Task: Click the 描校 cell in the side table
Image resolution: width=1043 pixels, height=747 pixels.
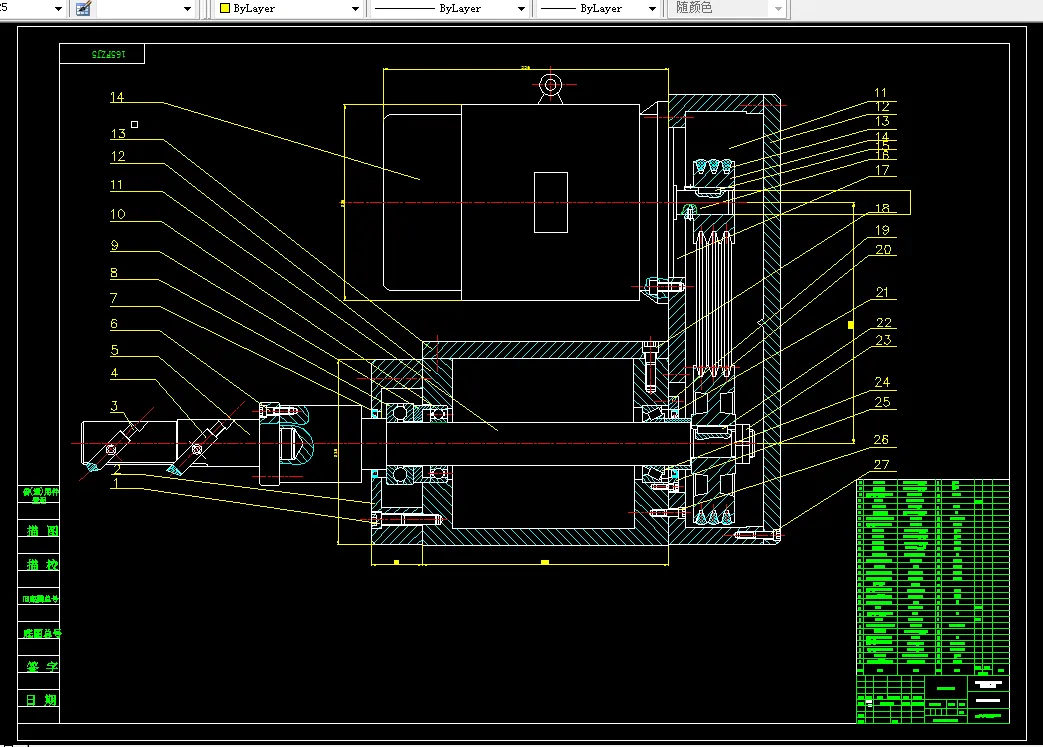Action: [x=39, y=564]
